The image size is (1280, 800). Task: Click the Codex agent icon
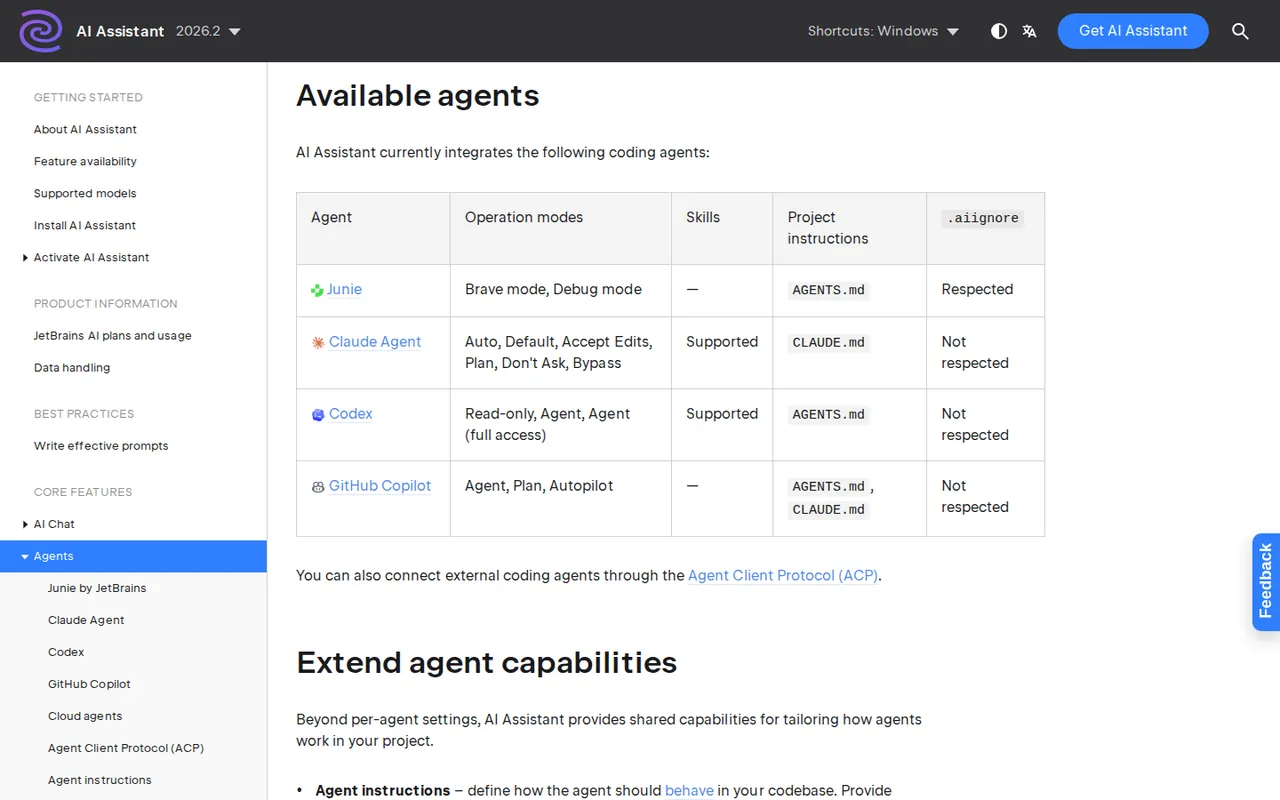point(318,414)
